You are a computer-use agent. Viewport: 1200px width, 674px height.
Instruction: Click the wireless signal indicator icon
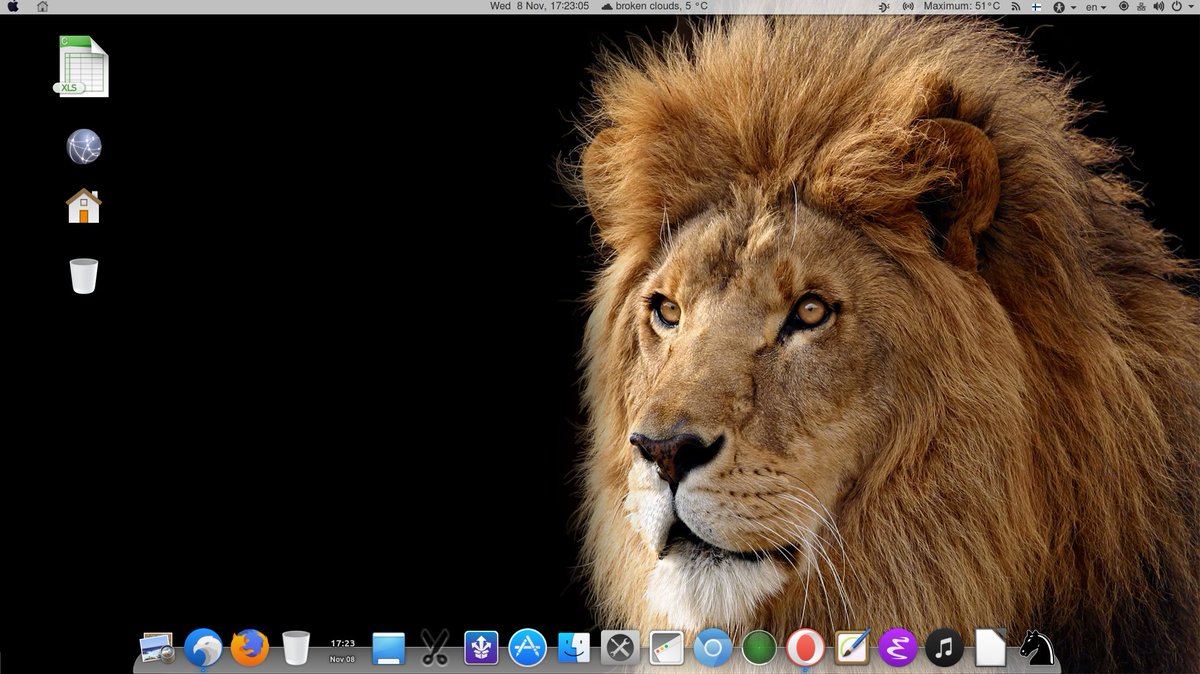(x=908, y=7)
